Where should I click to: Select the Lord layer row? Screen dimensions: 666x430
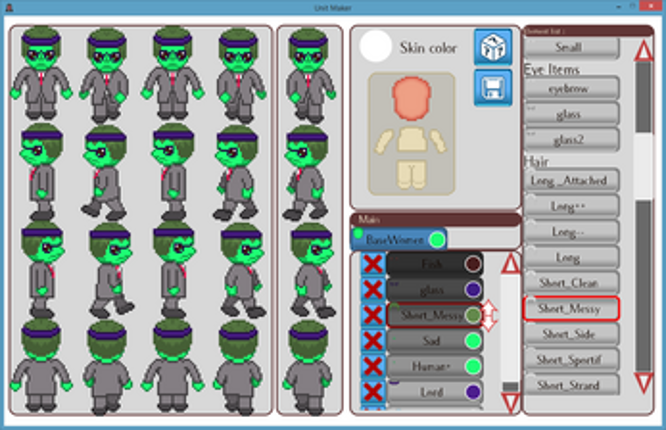(434, 392)
